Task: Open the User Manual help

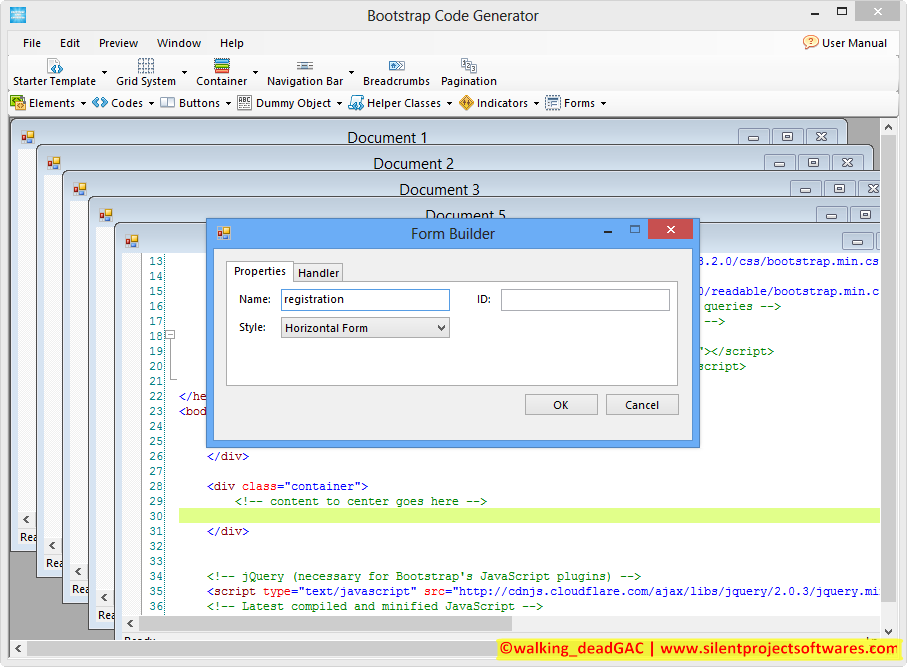Action: 845,43
